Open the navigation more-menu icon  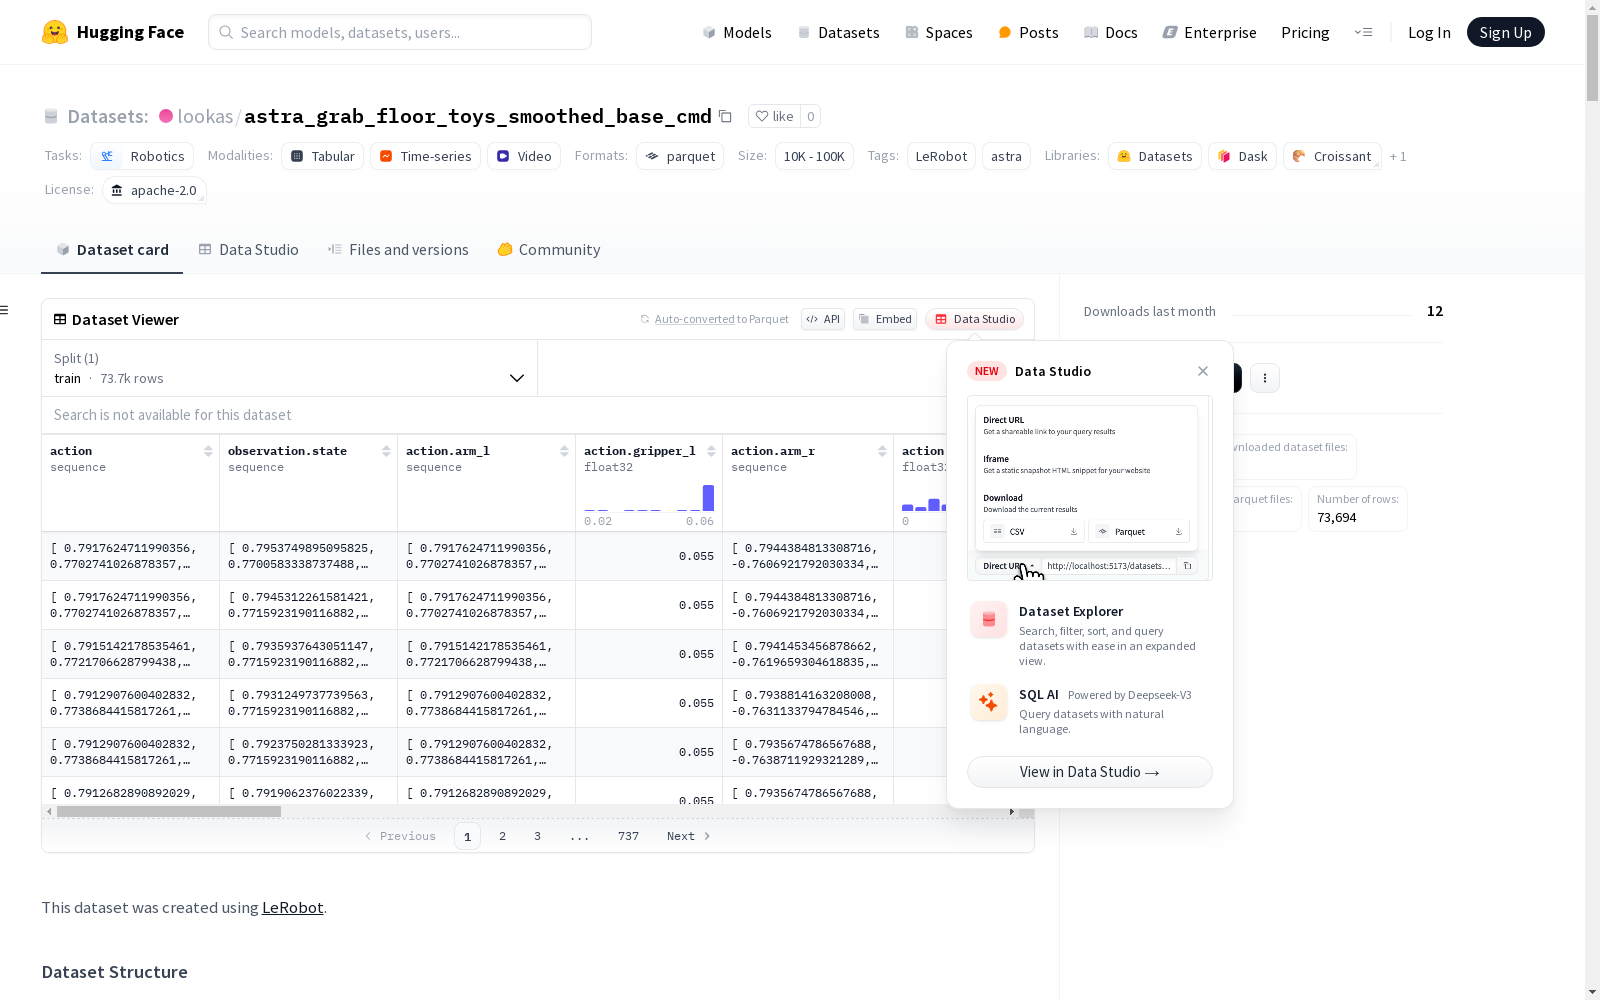[1363, 32]
